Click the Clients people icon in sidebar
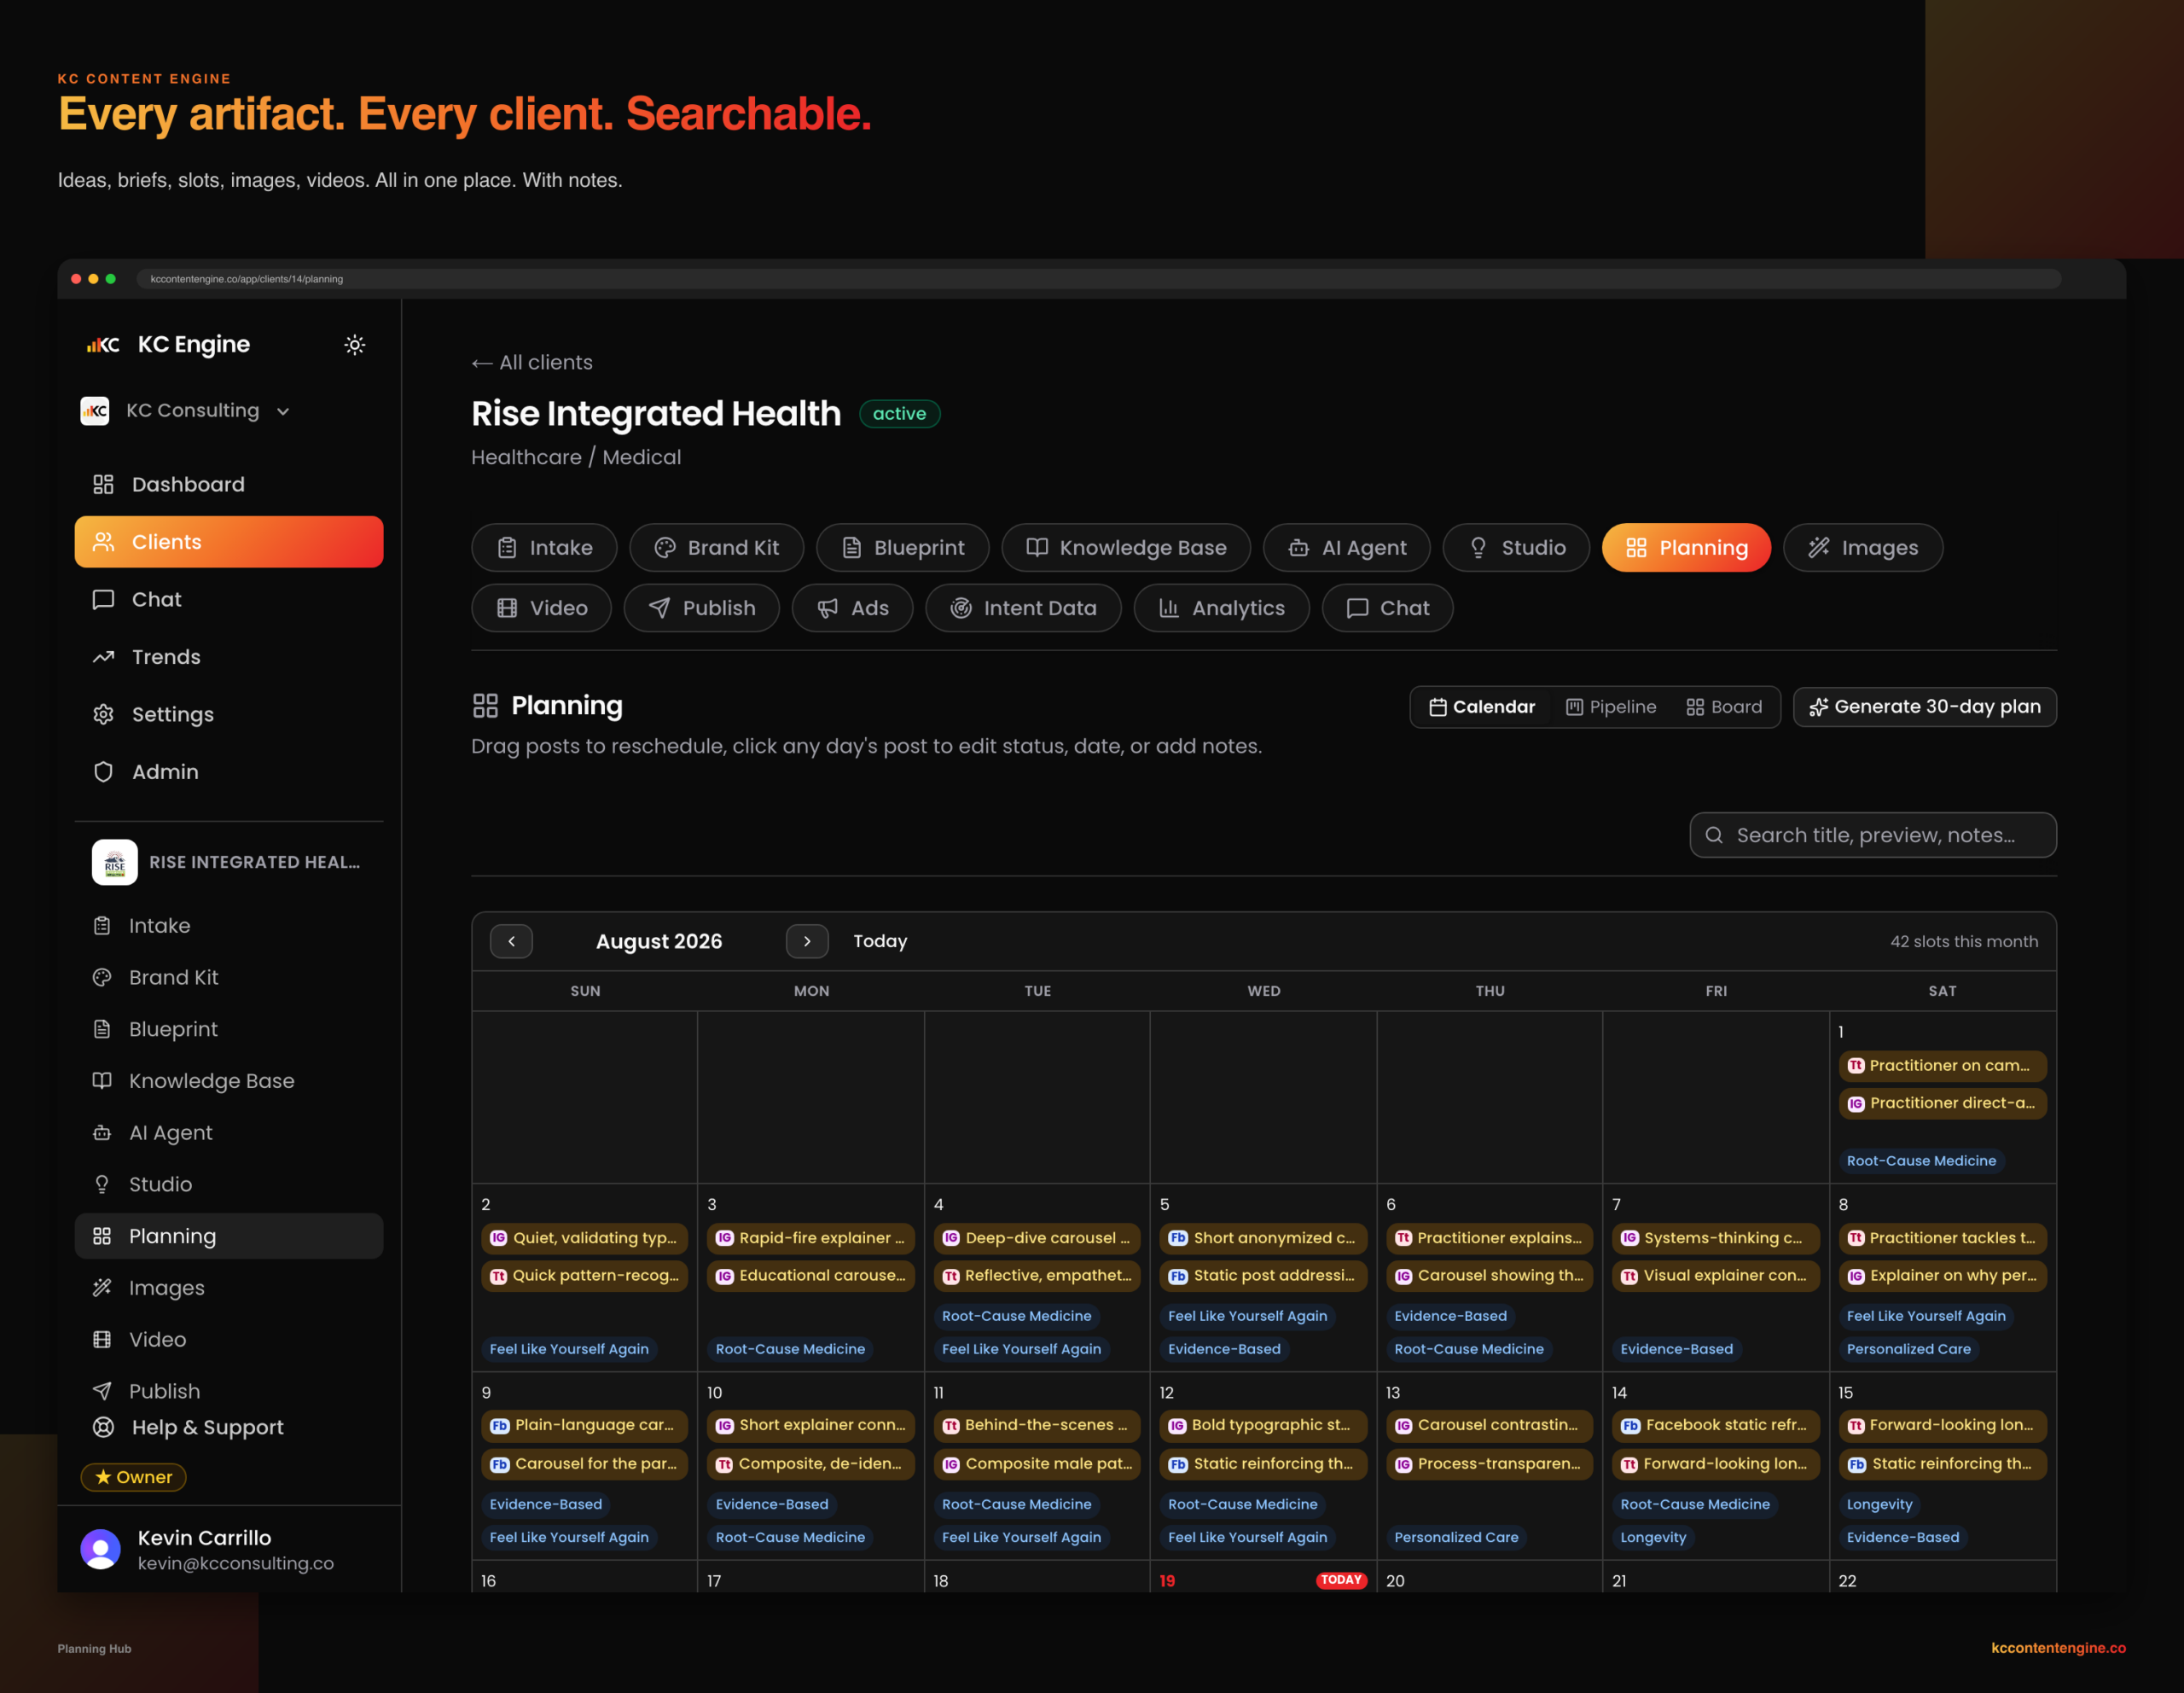Viewport: 2184px width, 1693px height. [103, 542]
